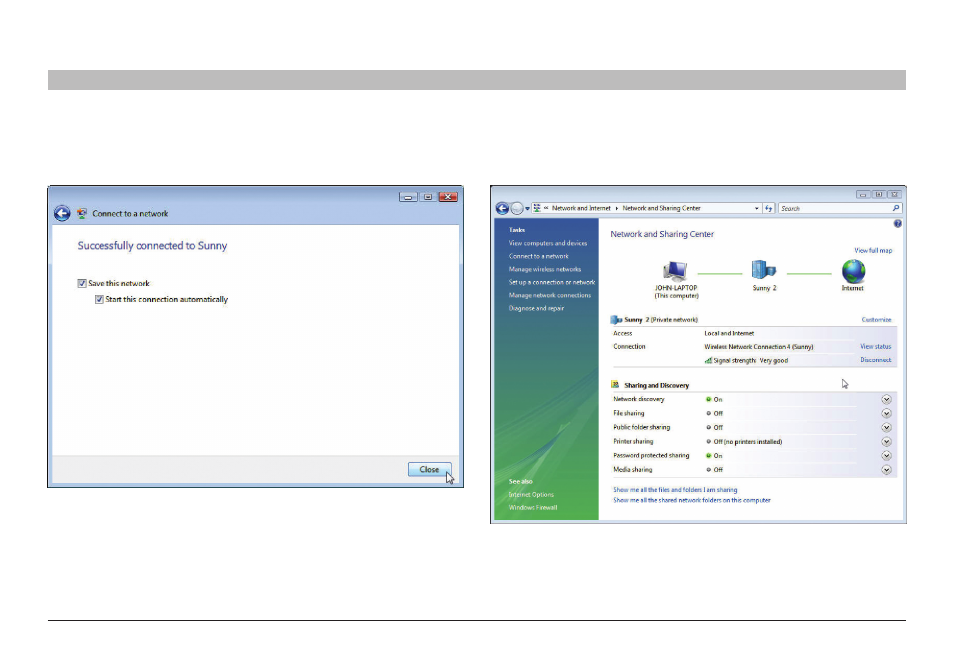954x668 pixels.
Task: Click the Disconnect link
Action: tap(876, 360)
